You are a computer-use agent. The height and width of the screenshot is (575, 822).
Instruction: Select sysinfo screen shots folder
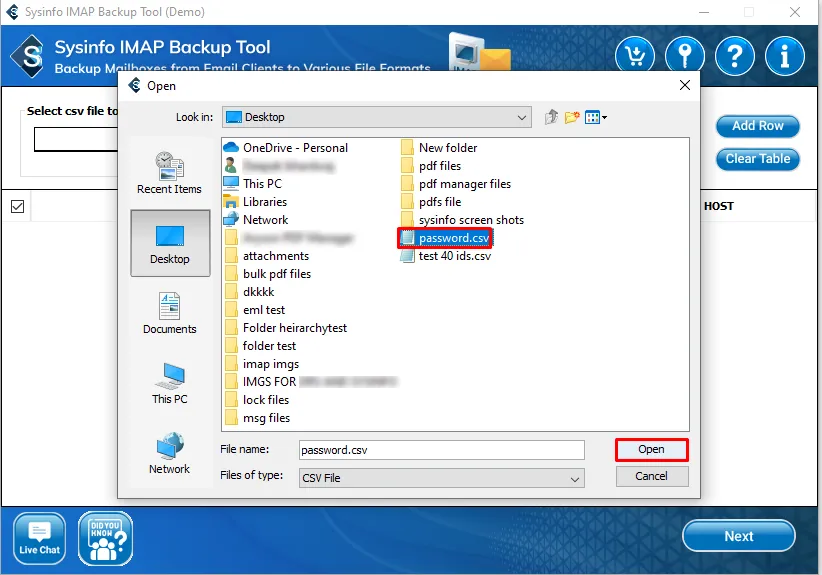462,220
